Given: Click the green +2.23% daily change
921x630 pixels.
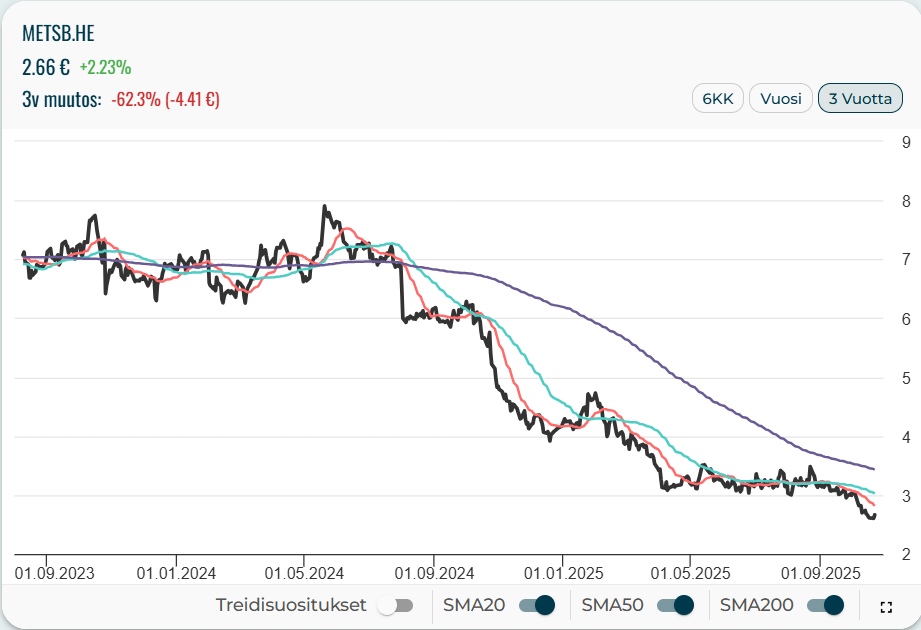Looking at the screenshot, I should point(105,67).
